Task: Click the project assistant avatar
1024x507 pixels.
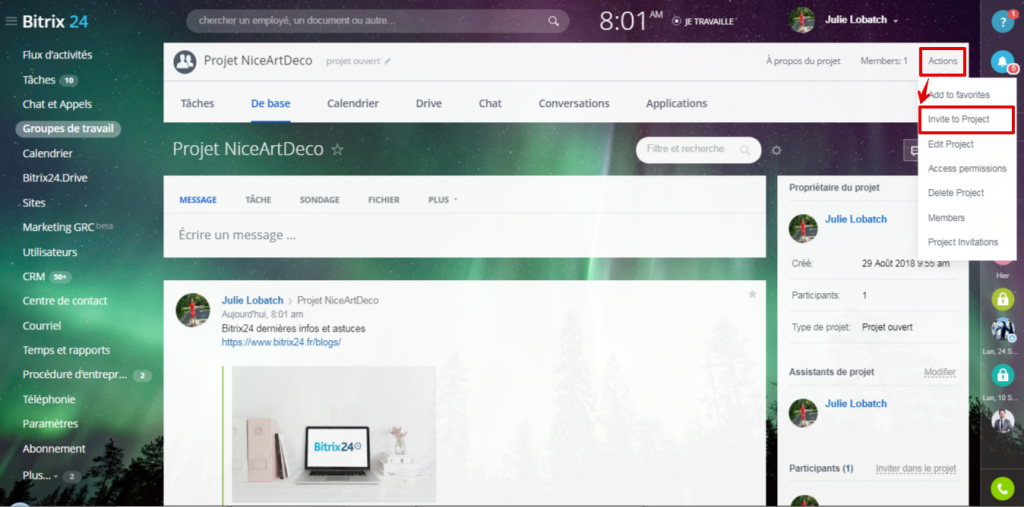Action: point(803,413)
